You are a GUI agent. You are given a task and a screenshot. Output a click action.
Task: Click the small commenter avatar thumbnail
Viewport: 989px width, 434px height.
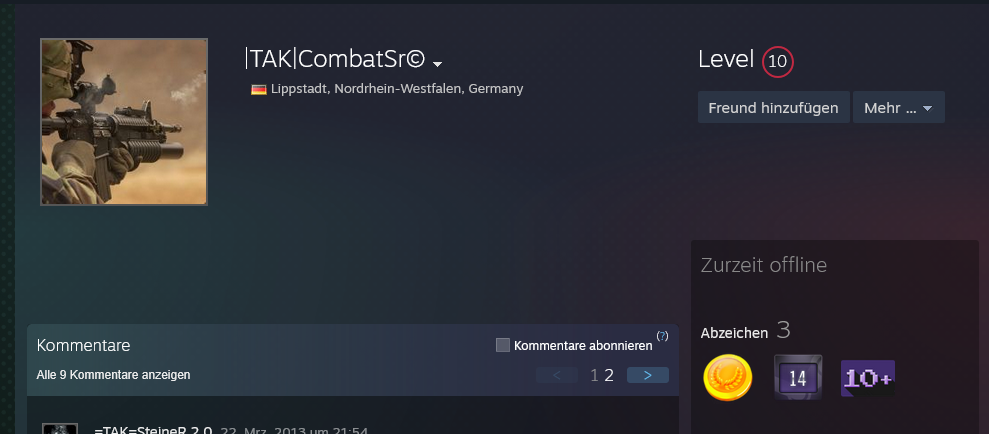click(x=60, y=429)
